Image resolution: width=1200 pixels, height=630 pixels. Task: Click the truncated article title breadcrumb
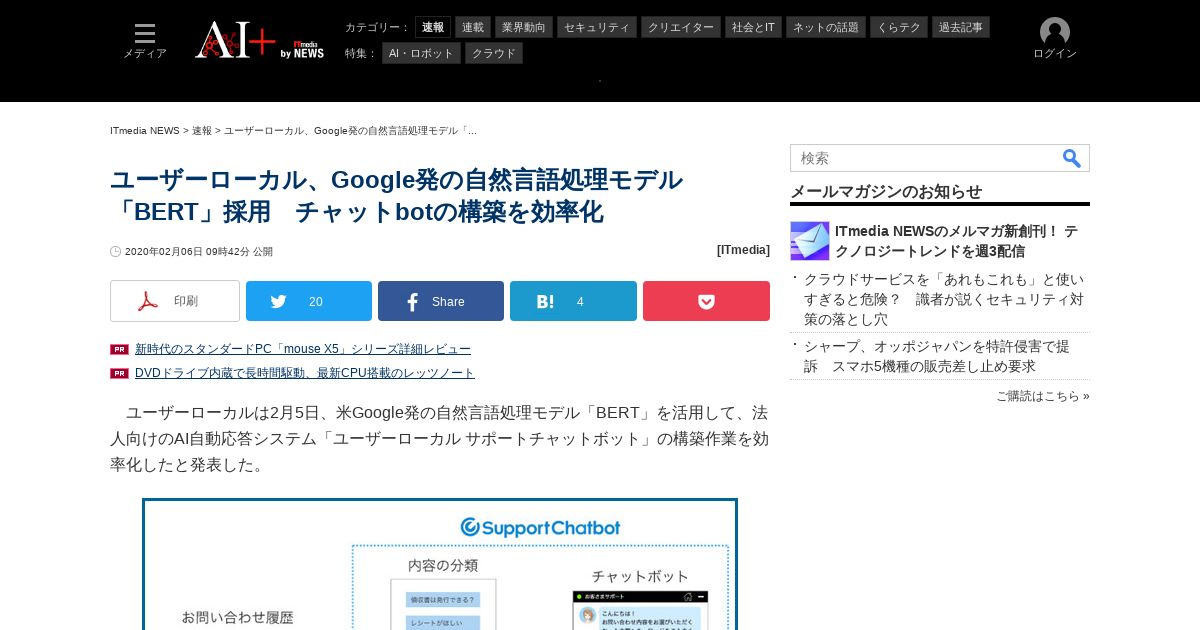point(350,131)
